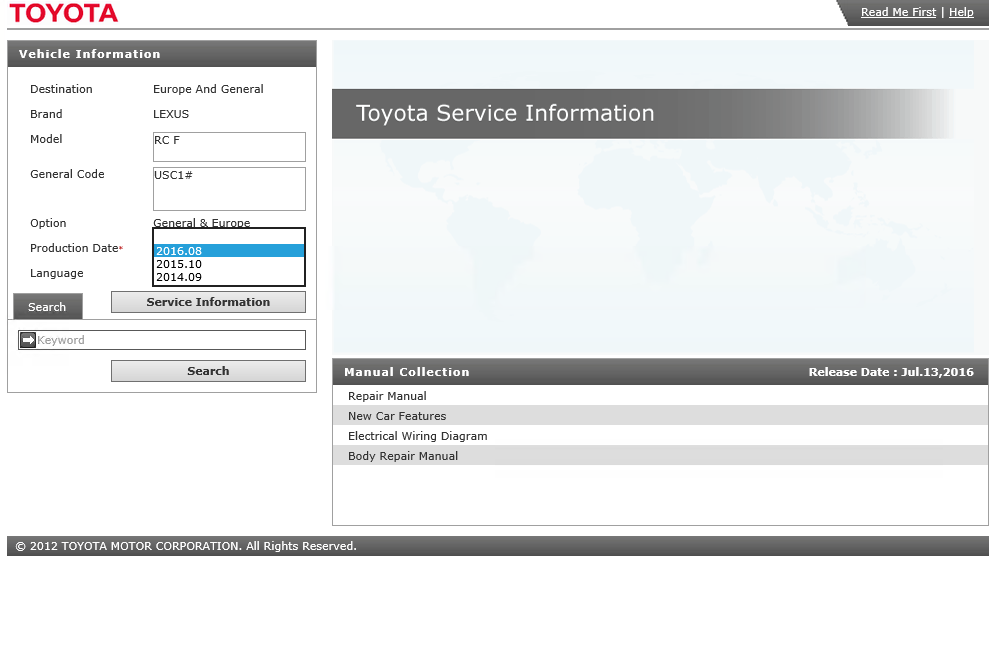Choose production date 2014.09
This screenshot has width=997, height=649.
[x=229, y=277]
